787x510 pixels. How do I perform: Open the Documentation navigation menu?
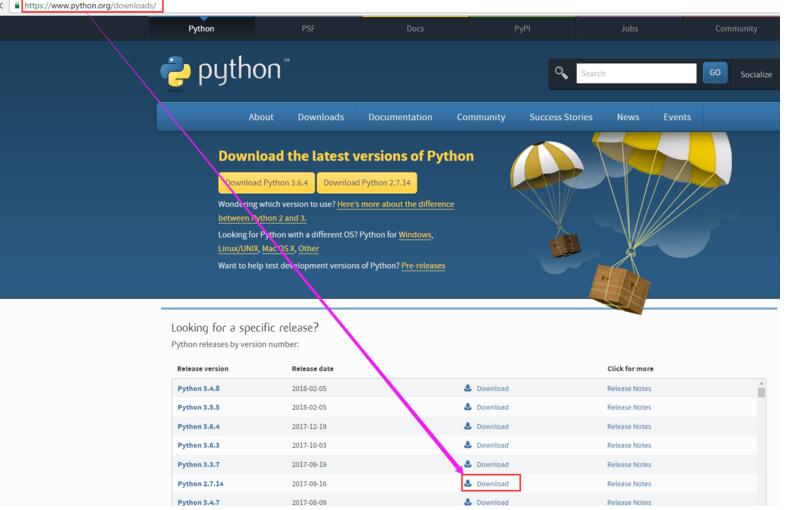(x=400, y=117)
